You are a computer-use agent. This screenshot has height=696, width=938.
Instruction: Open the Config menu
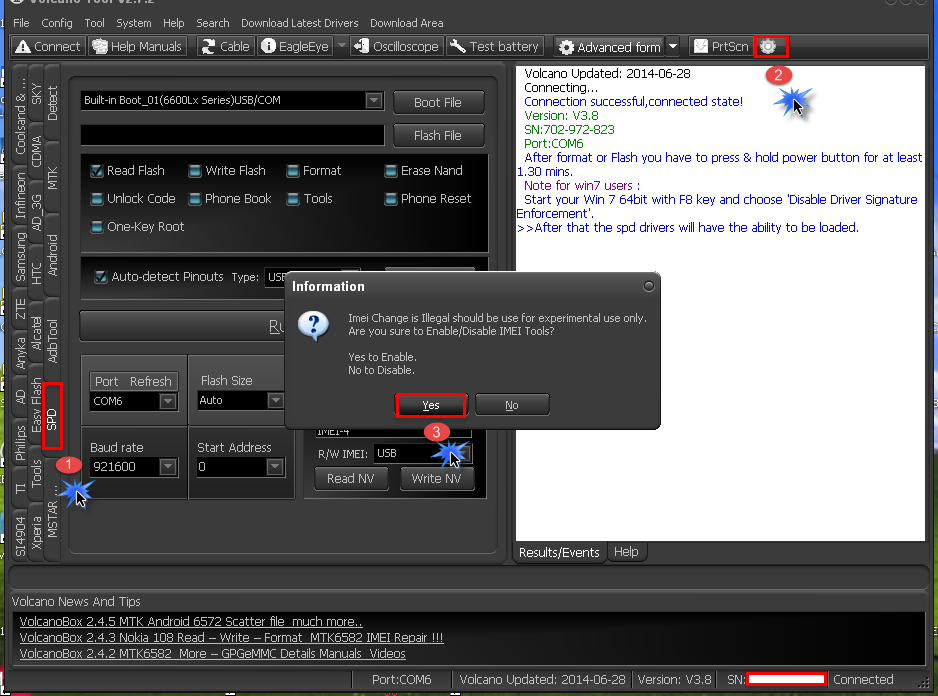tap(57, 23)
